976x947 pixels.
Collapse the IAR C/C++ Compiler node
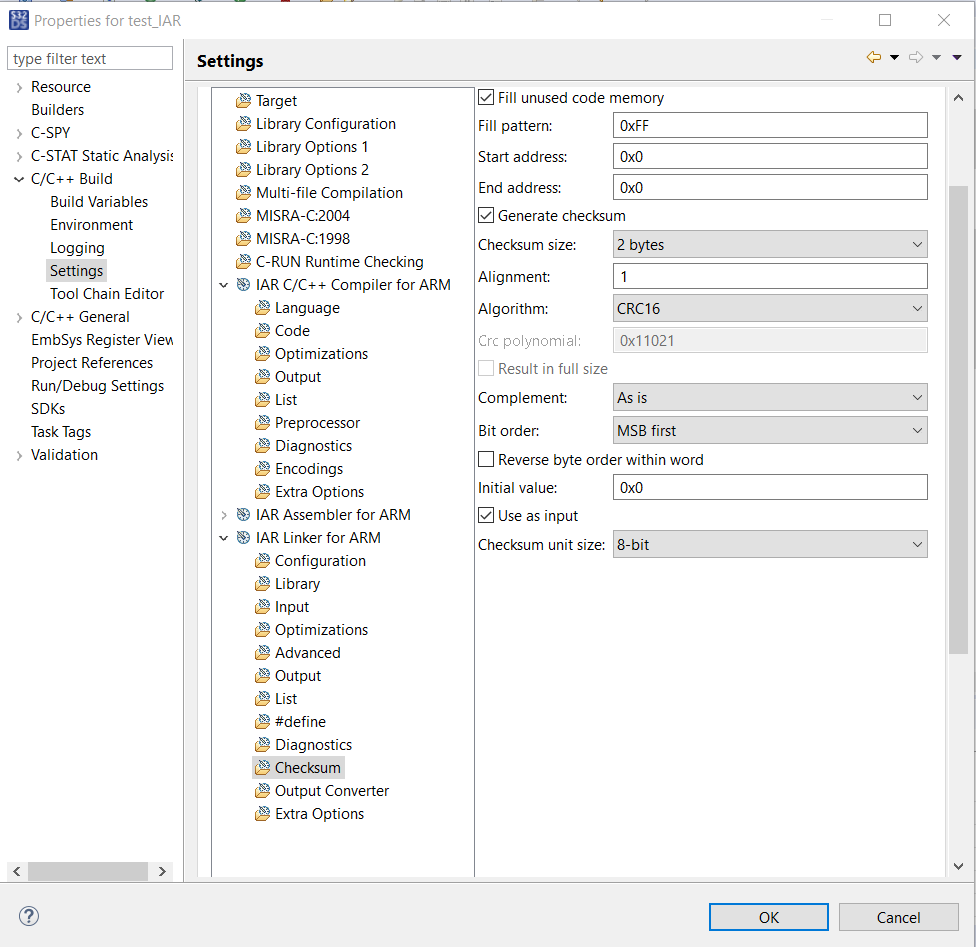224,285
